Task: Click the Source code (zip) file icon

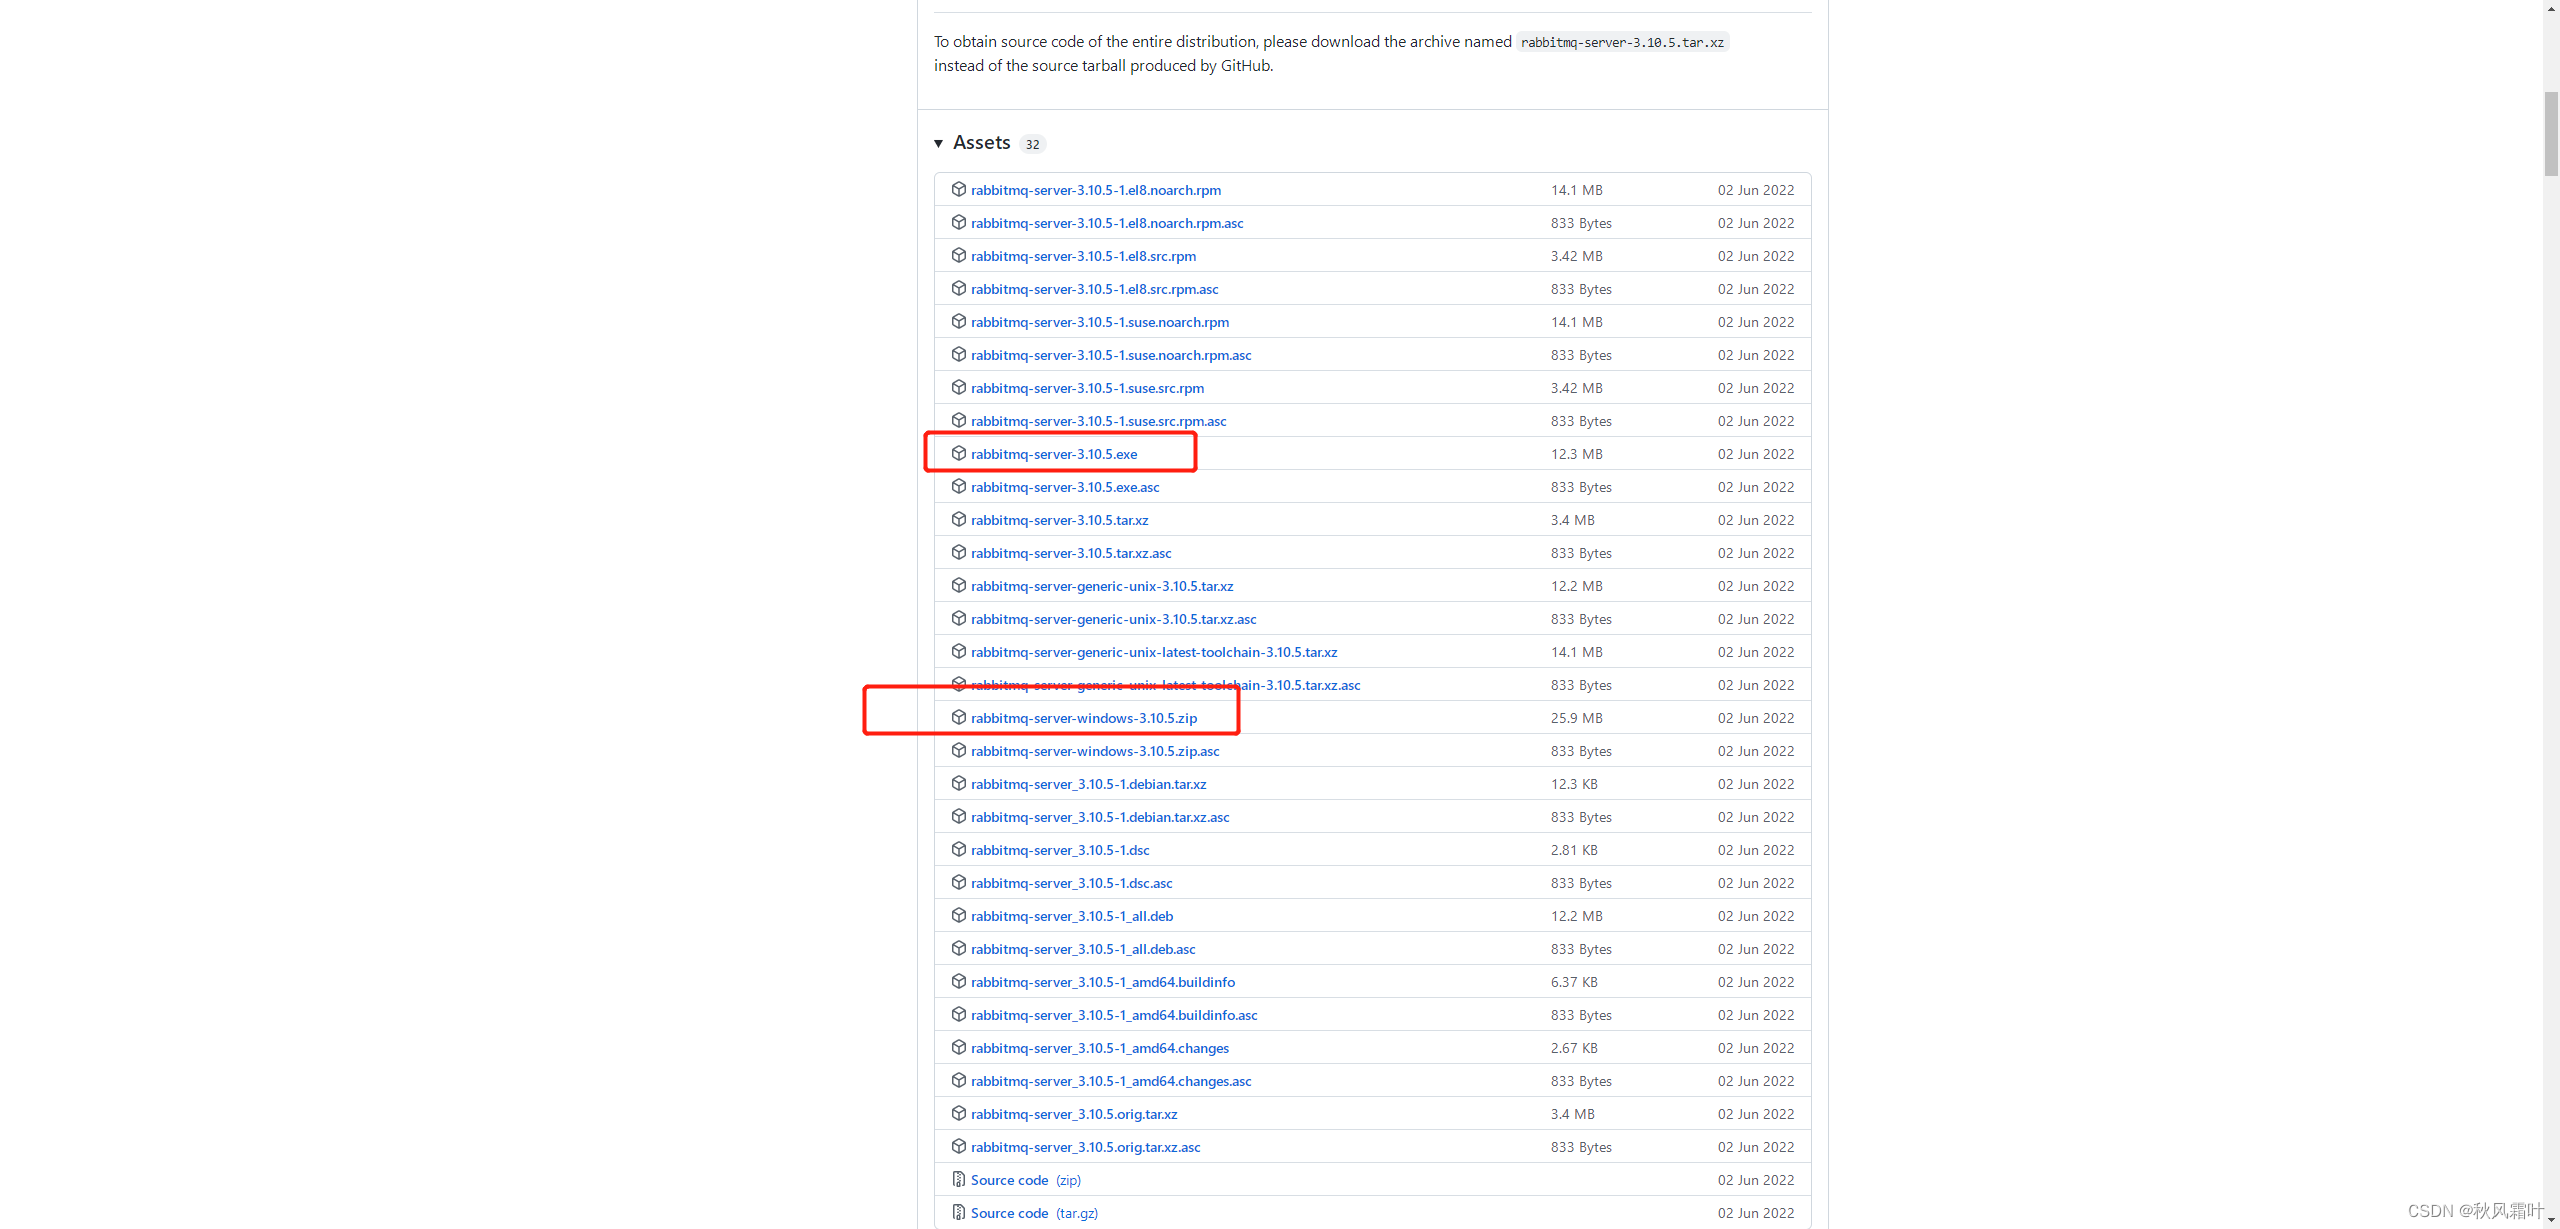Action: [x=958, y=1180]
